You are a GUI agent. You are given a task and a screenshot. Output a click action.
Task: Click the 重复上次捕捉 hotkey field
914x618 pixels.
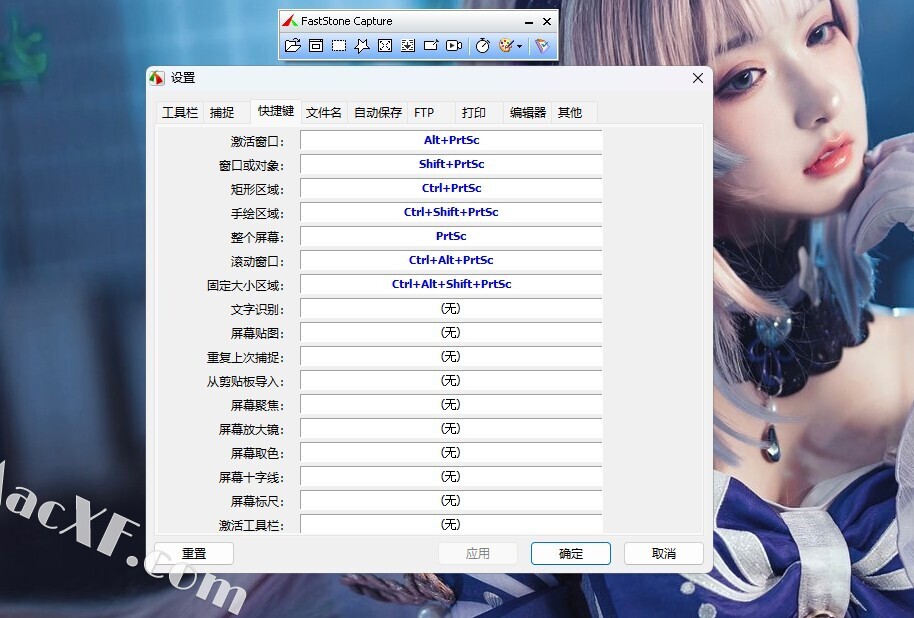[x=451, y=356]
